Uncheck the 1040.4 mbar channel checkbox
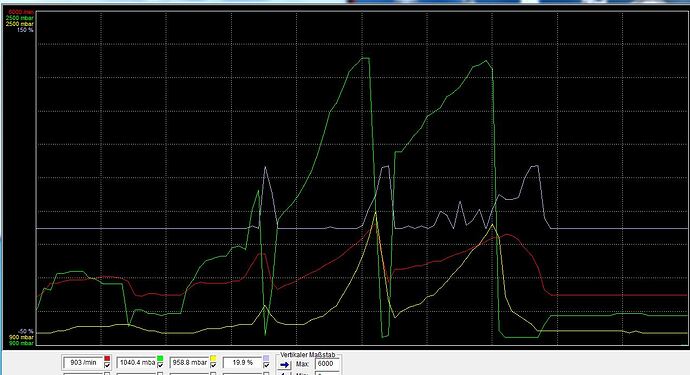 coord(160,365)
